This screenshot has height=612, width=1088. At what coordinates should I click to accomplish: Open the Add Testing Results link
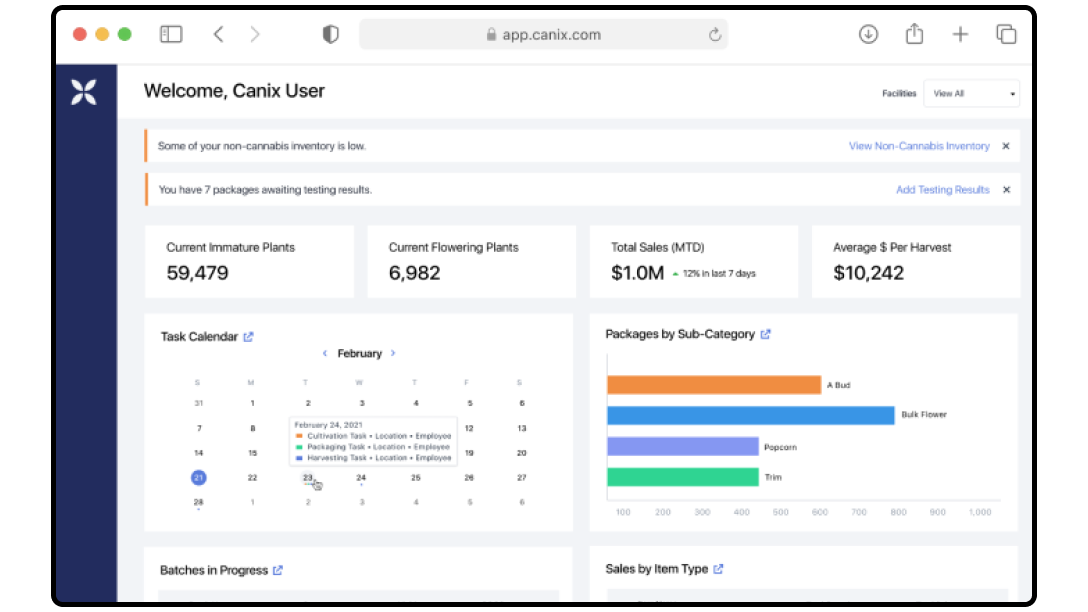(x=942, y=189)
